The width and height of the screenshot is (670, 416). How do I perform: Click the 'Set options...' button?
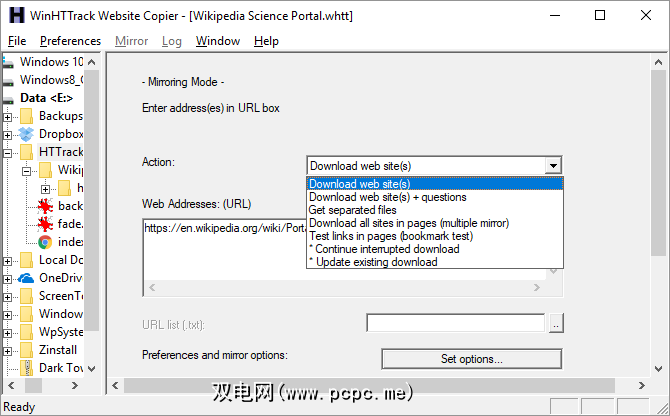(x=471, y=358)
